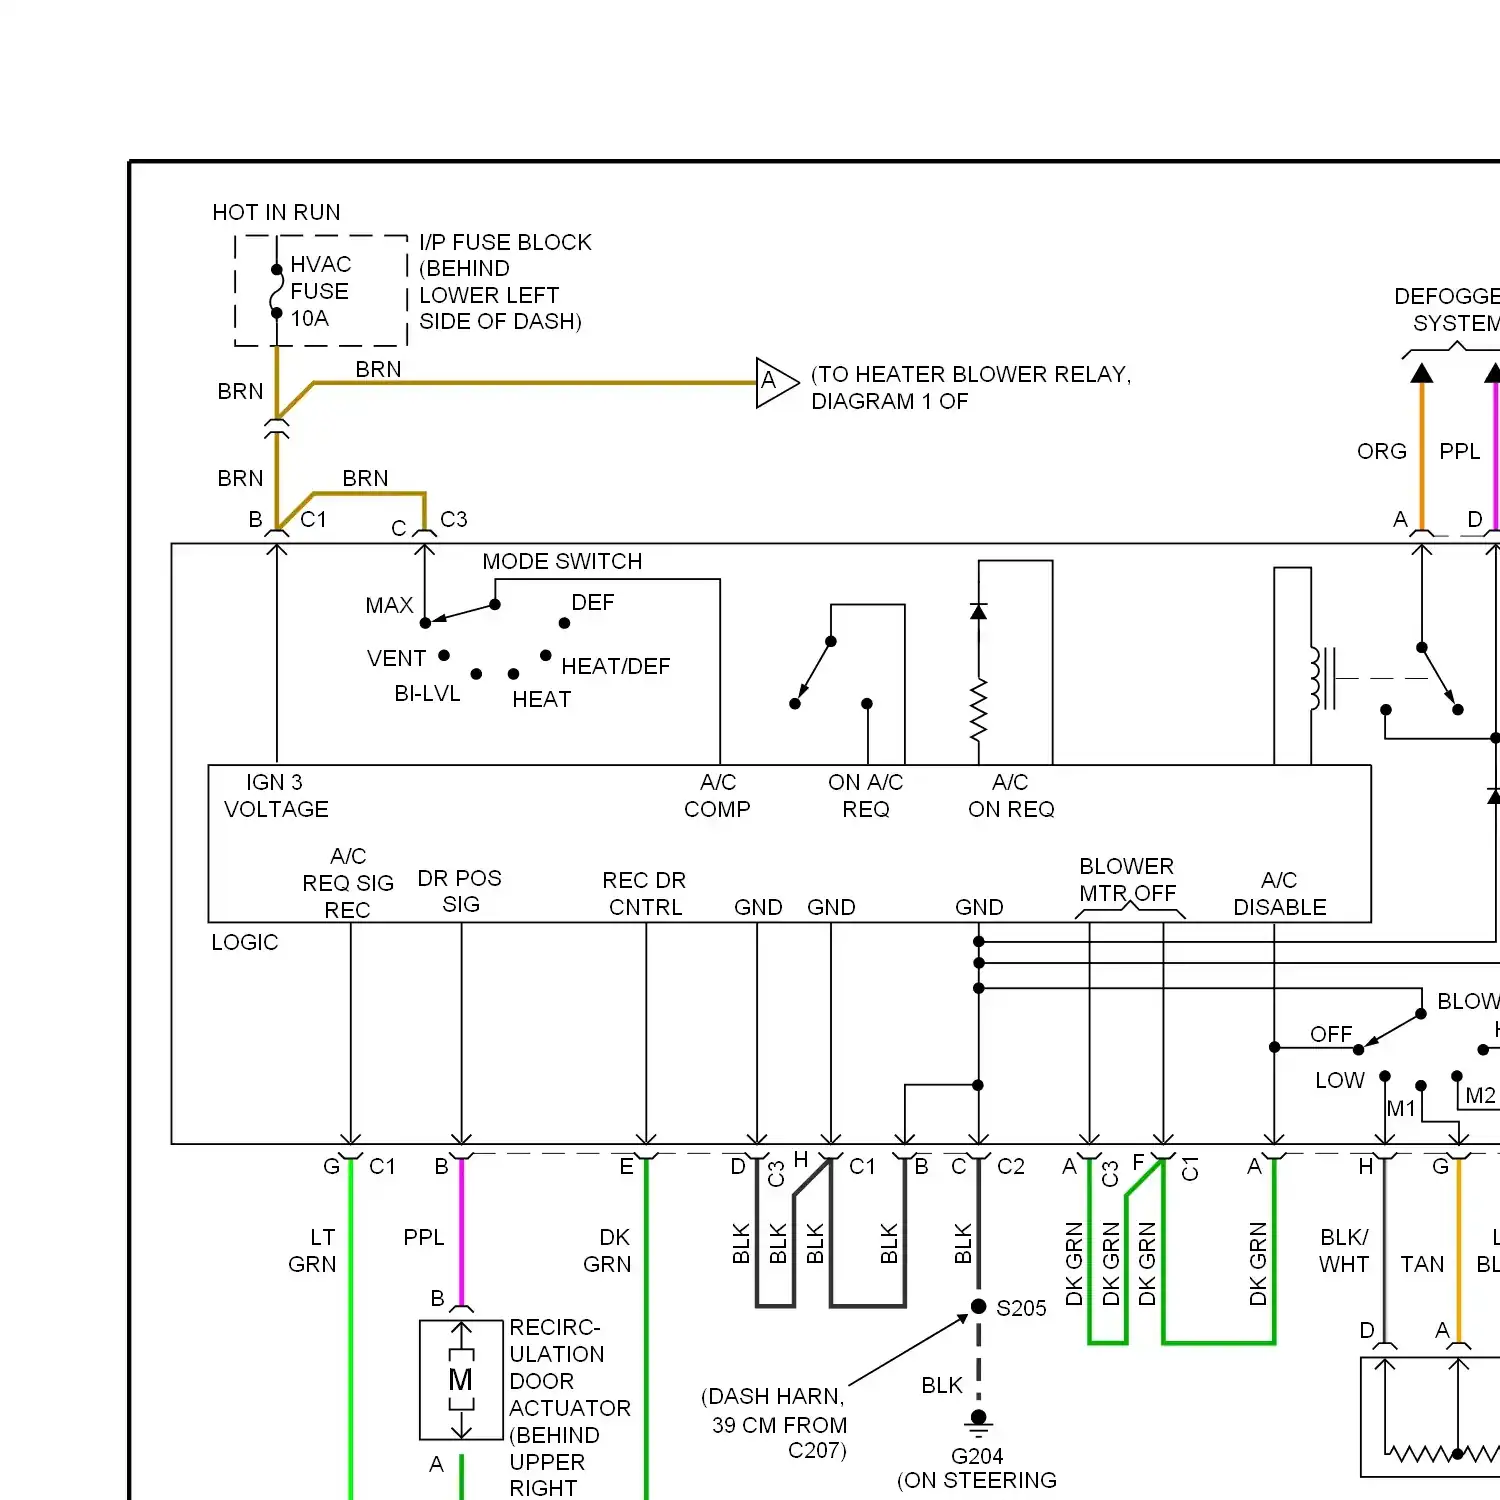Click the A/C DISABLE label
Screen dimensions: 1500x1500
pos(1279,894)
